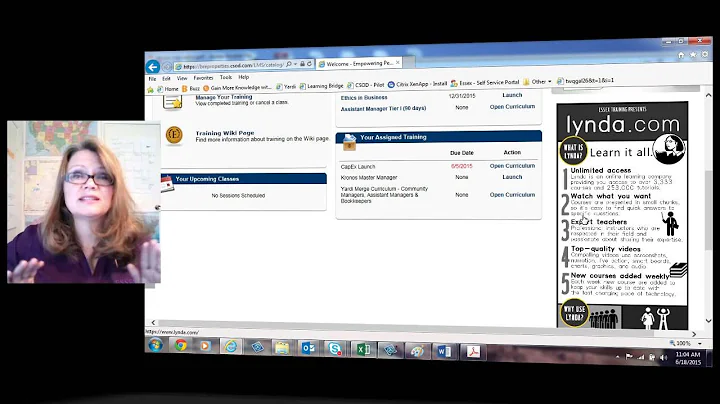
Task: Close the Welcome - Empowering tab
Action: [398, 62]
